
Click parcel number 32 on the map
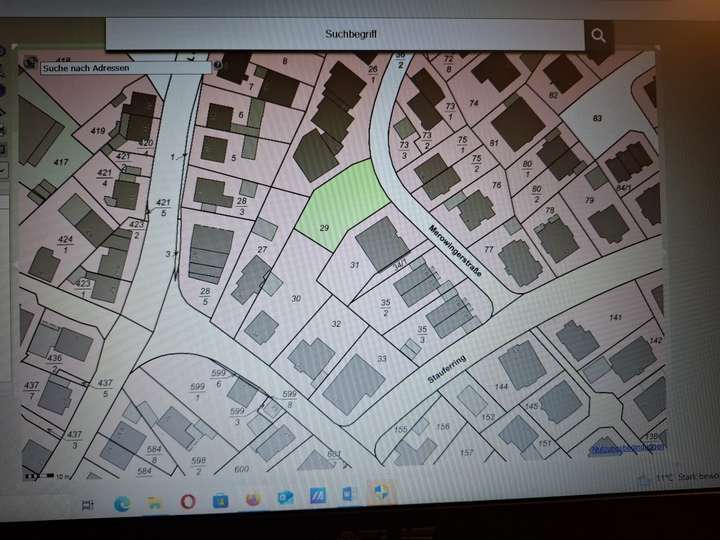(x=336, y=324)
